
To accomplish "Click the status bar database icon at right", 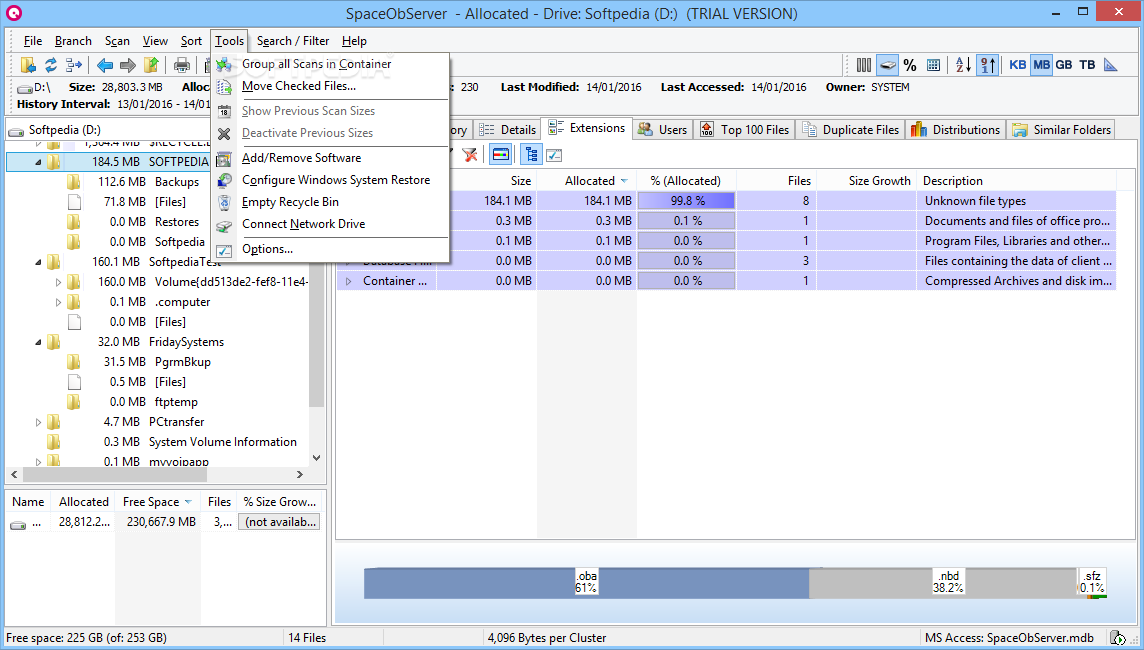I will point(1117,638).
